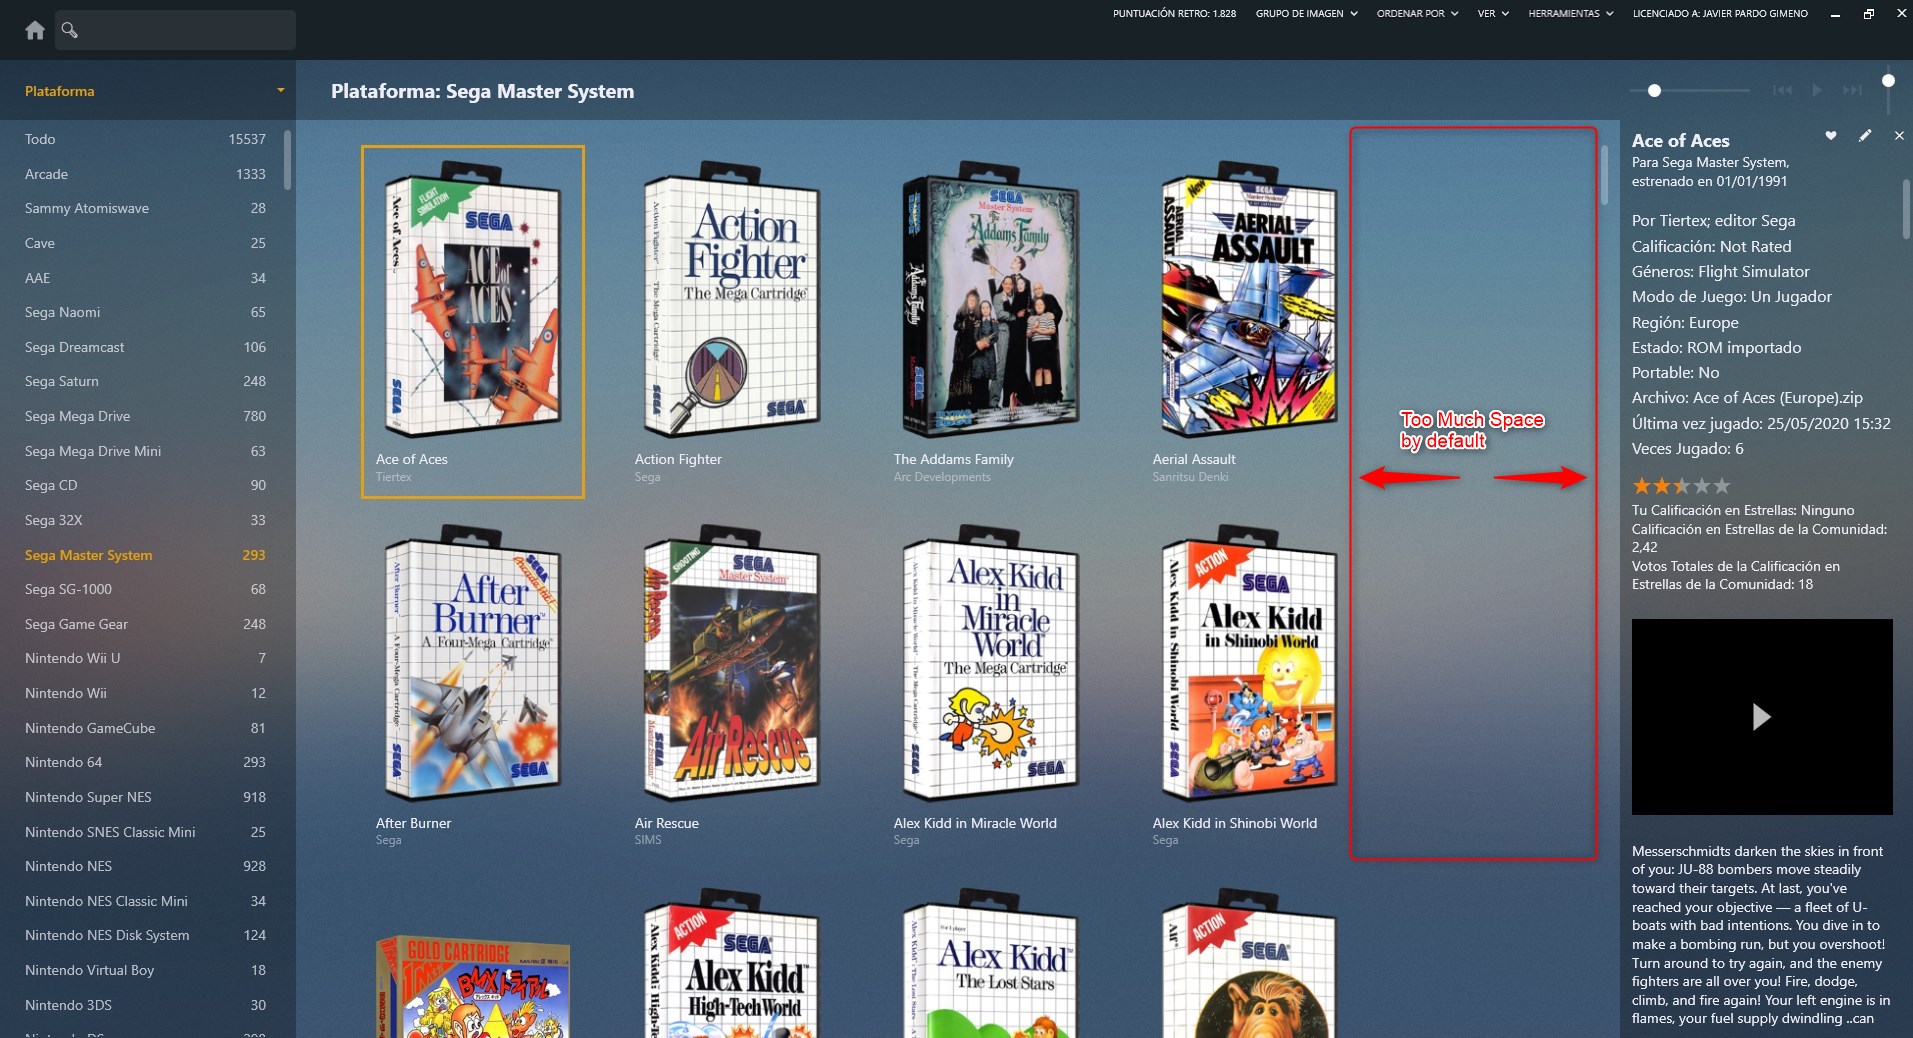Open Sega CD platform

(145, 485)
